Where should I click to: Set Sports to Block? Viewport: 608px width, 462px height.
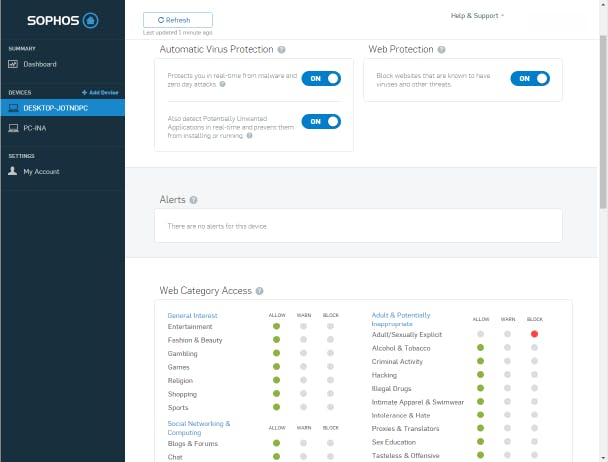pyautogui.click(x=330, y=407)
